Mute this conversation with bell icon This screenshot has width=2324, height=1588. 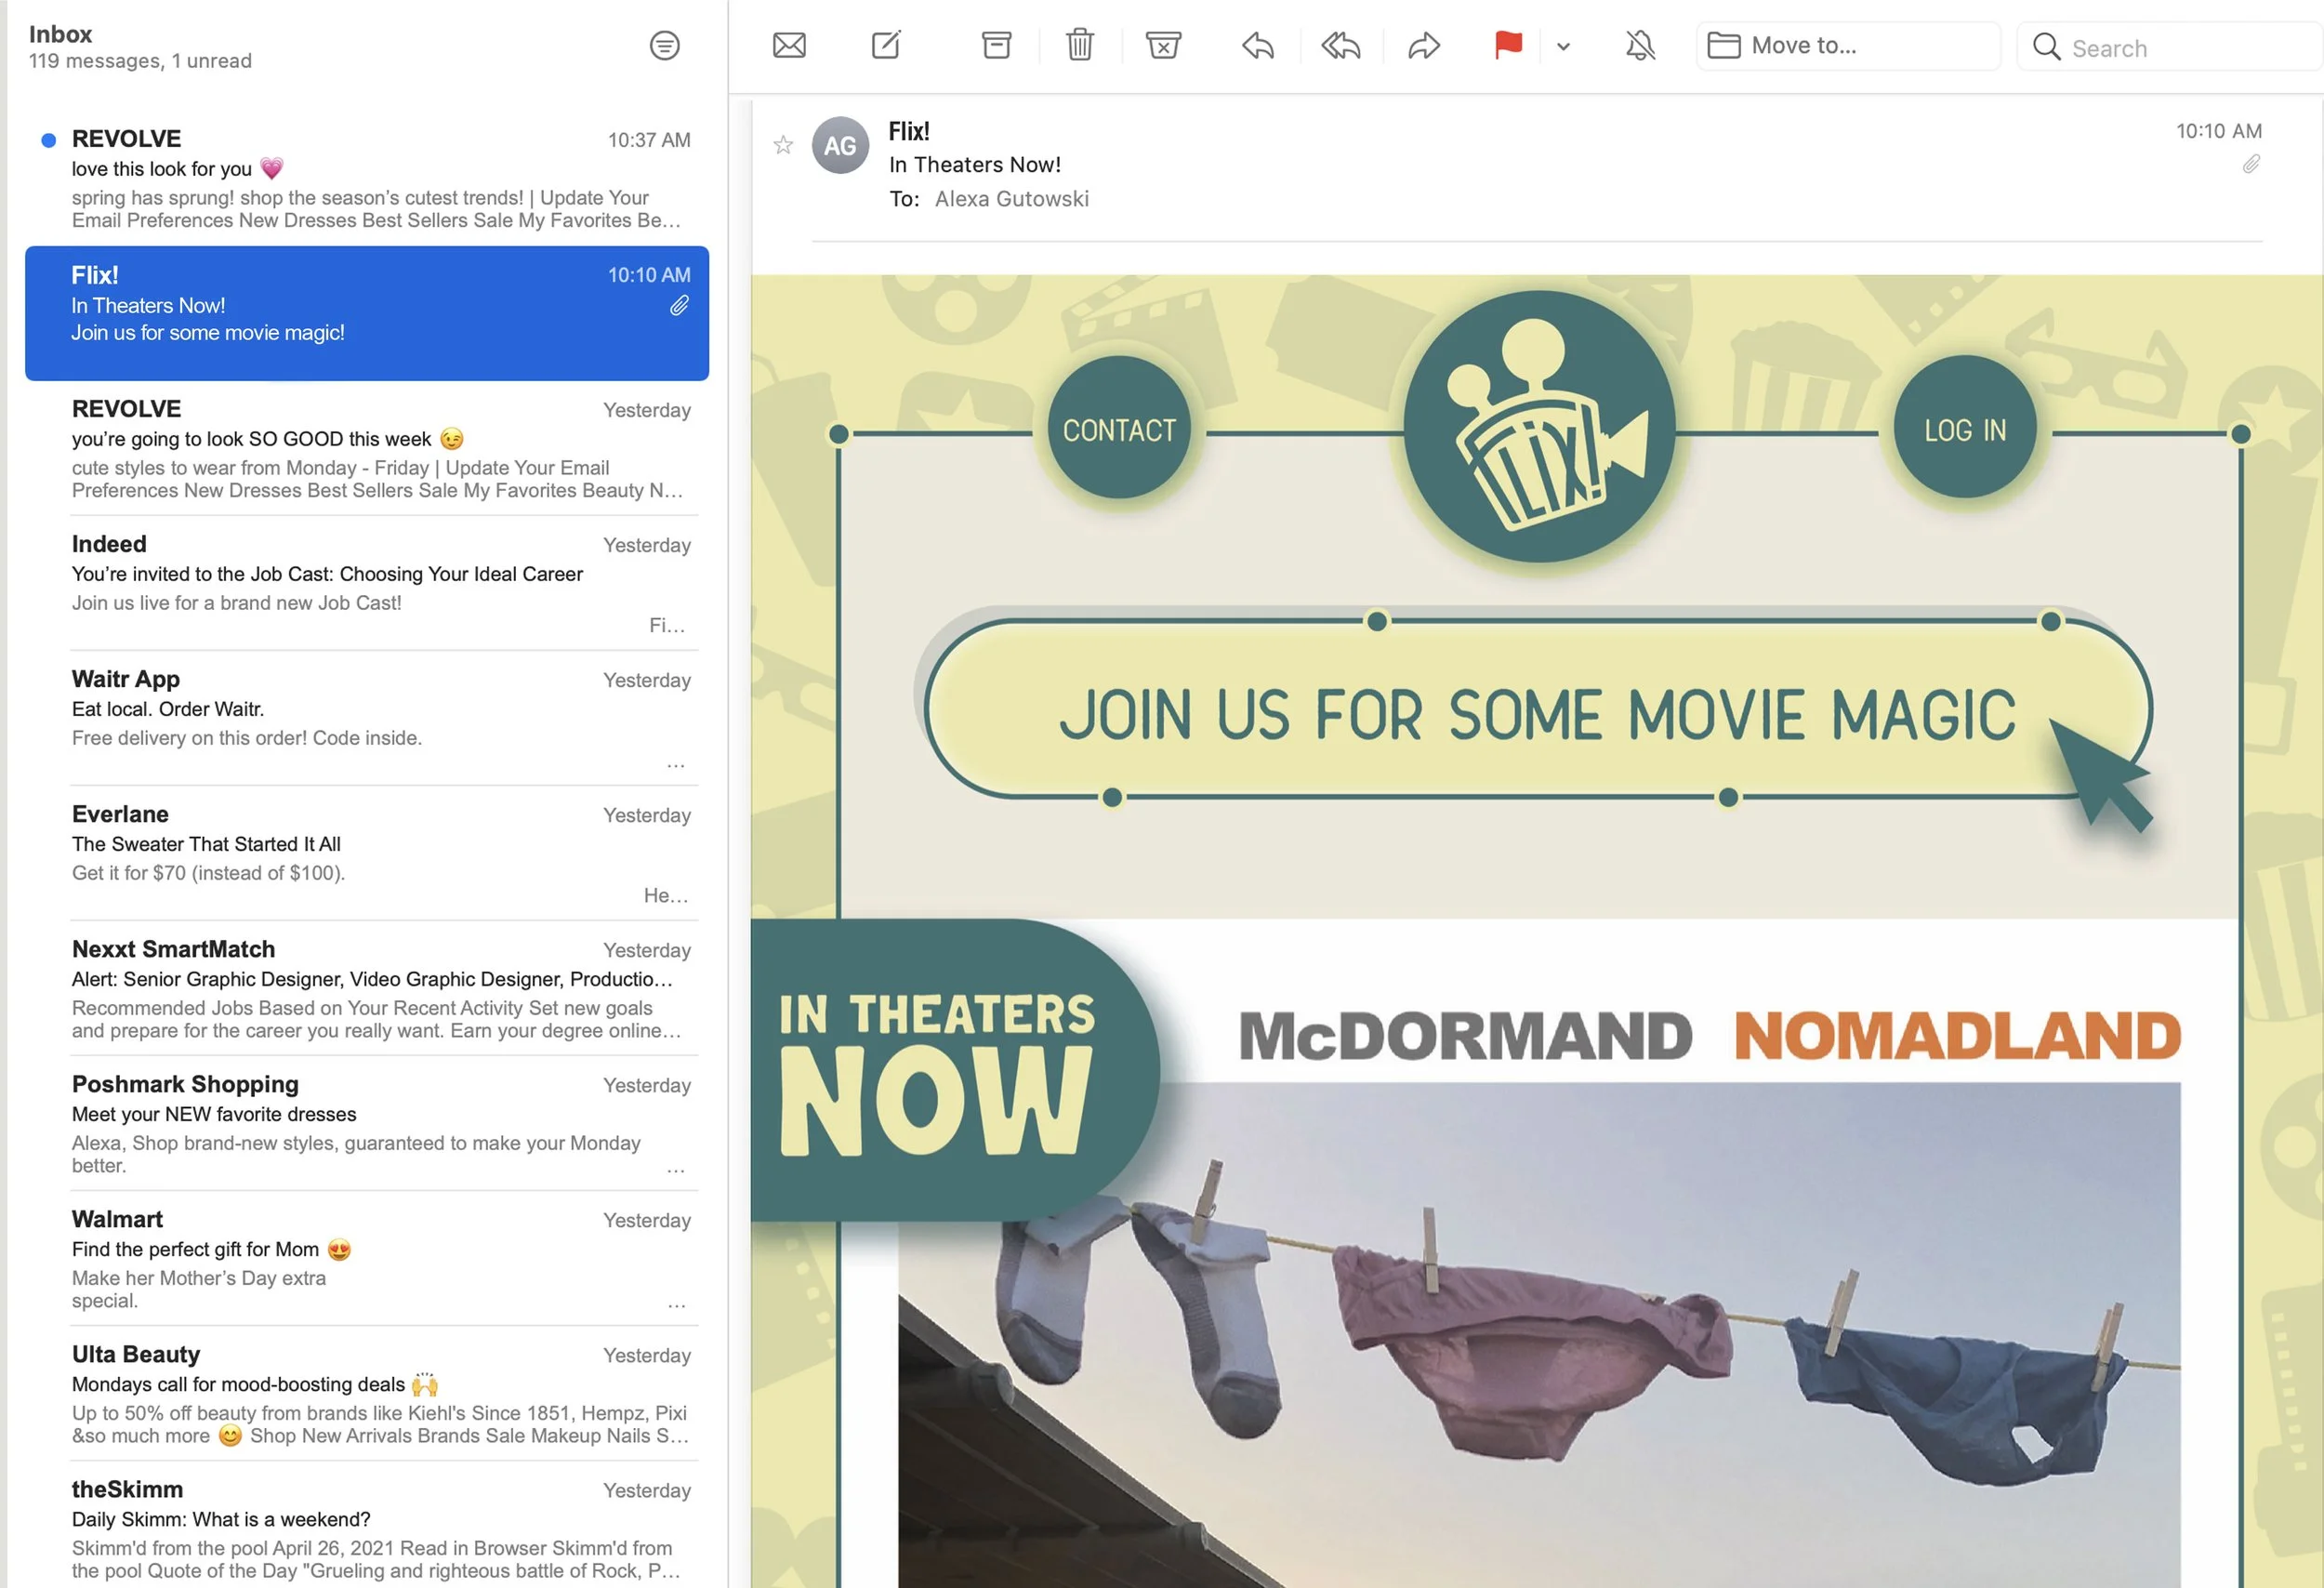point(1640,45)
